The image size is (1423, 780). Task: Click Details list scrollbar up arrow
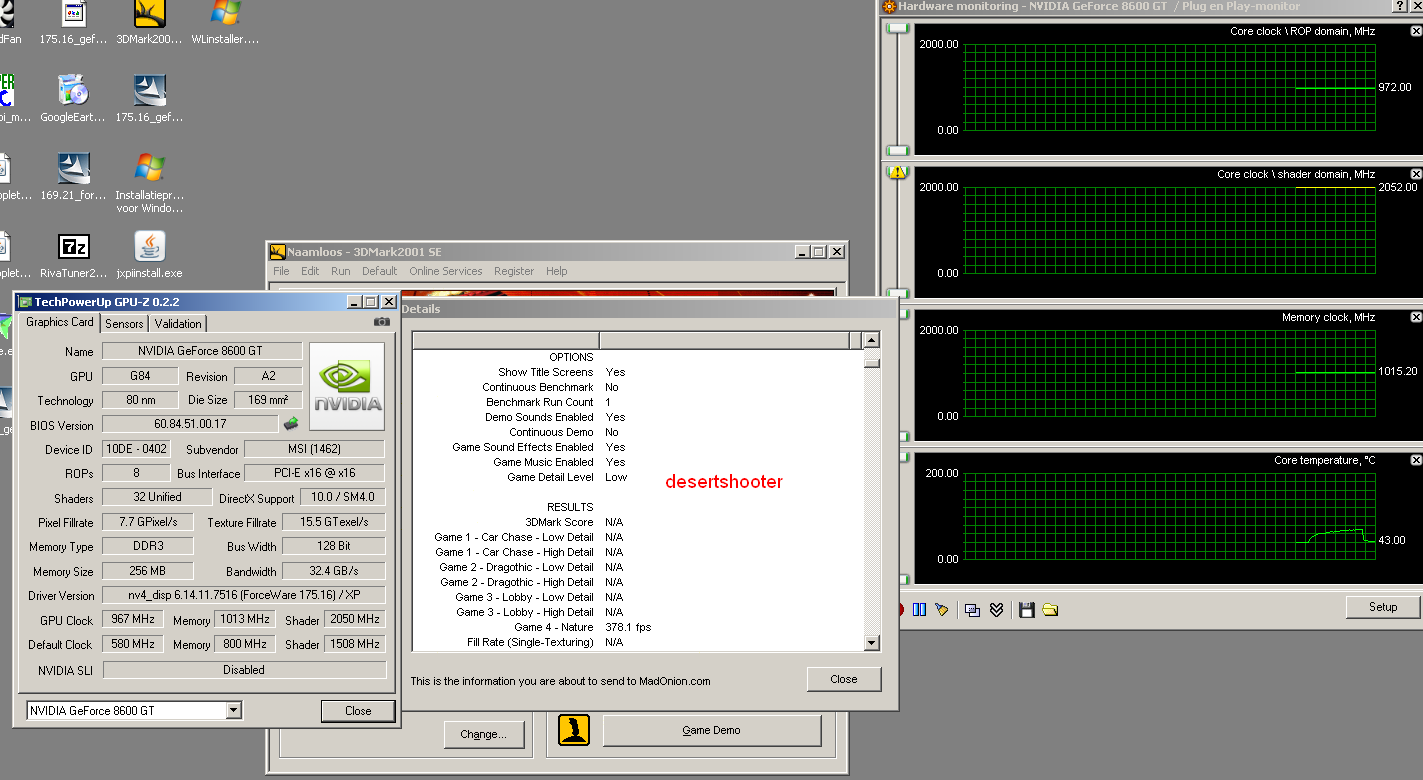click(871, 340)
